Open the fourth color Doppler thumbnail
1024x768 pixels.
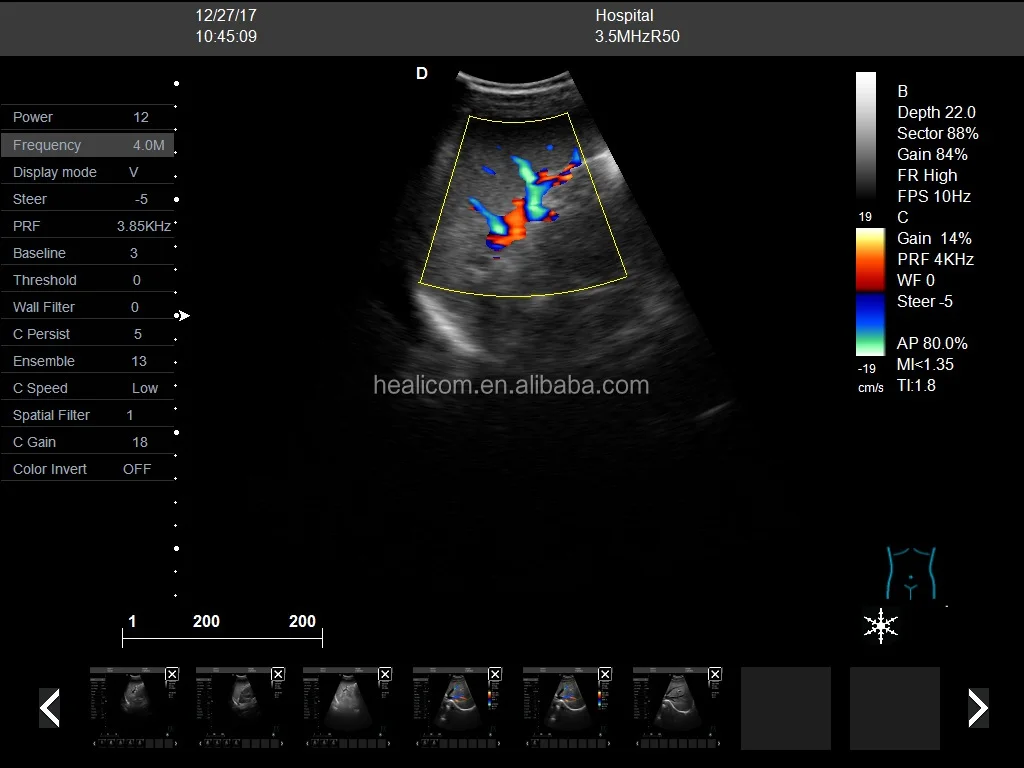457,708
